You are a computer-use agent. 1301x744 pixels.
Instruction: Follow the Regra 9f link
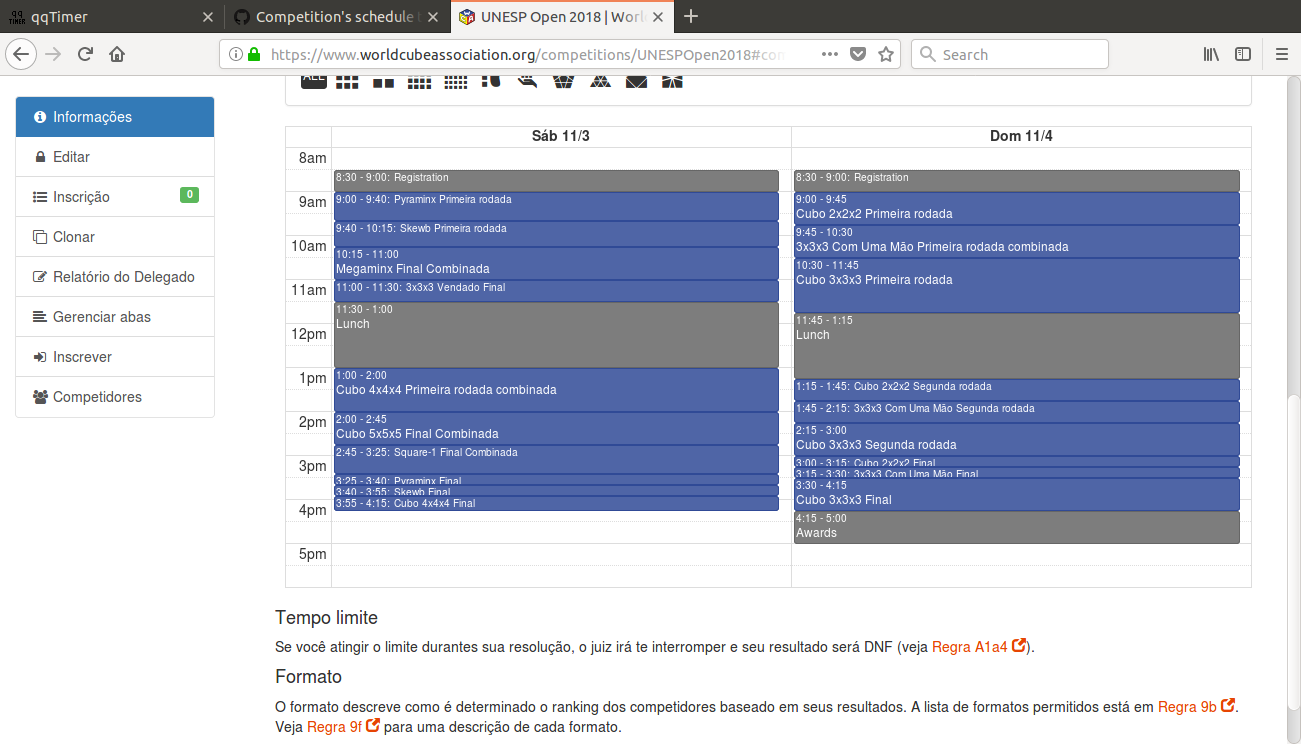[343, 727]
